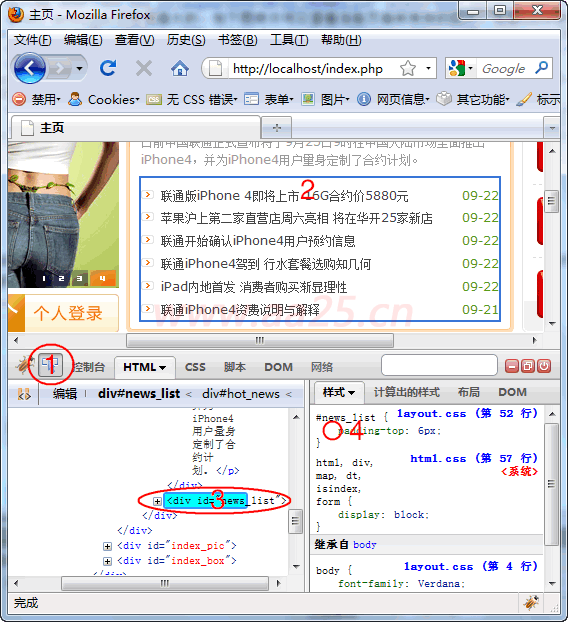The image size is (568, 622).
Task: Switch to the 脚本 panel tab
Action: click(x=235, y=367)
